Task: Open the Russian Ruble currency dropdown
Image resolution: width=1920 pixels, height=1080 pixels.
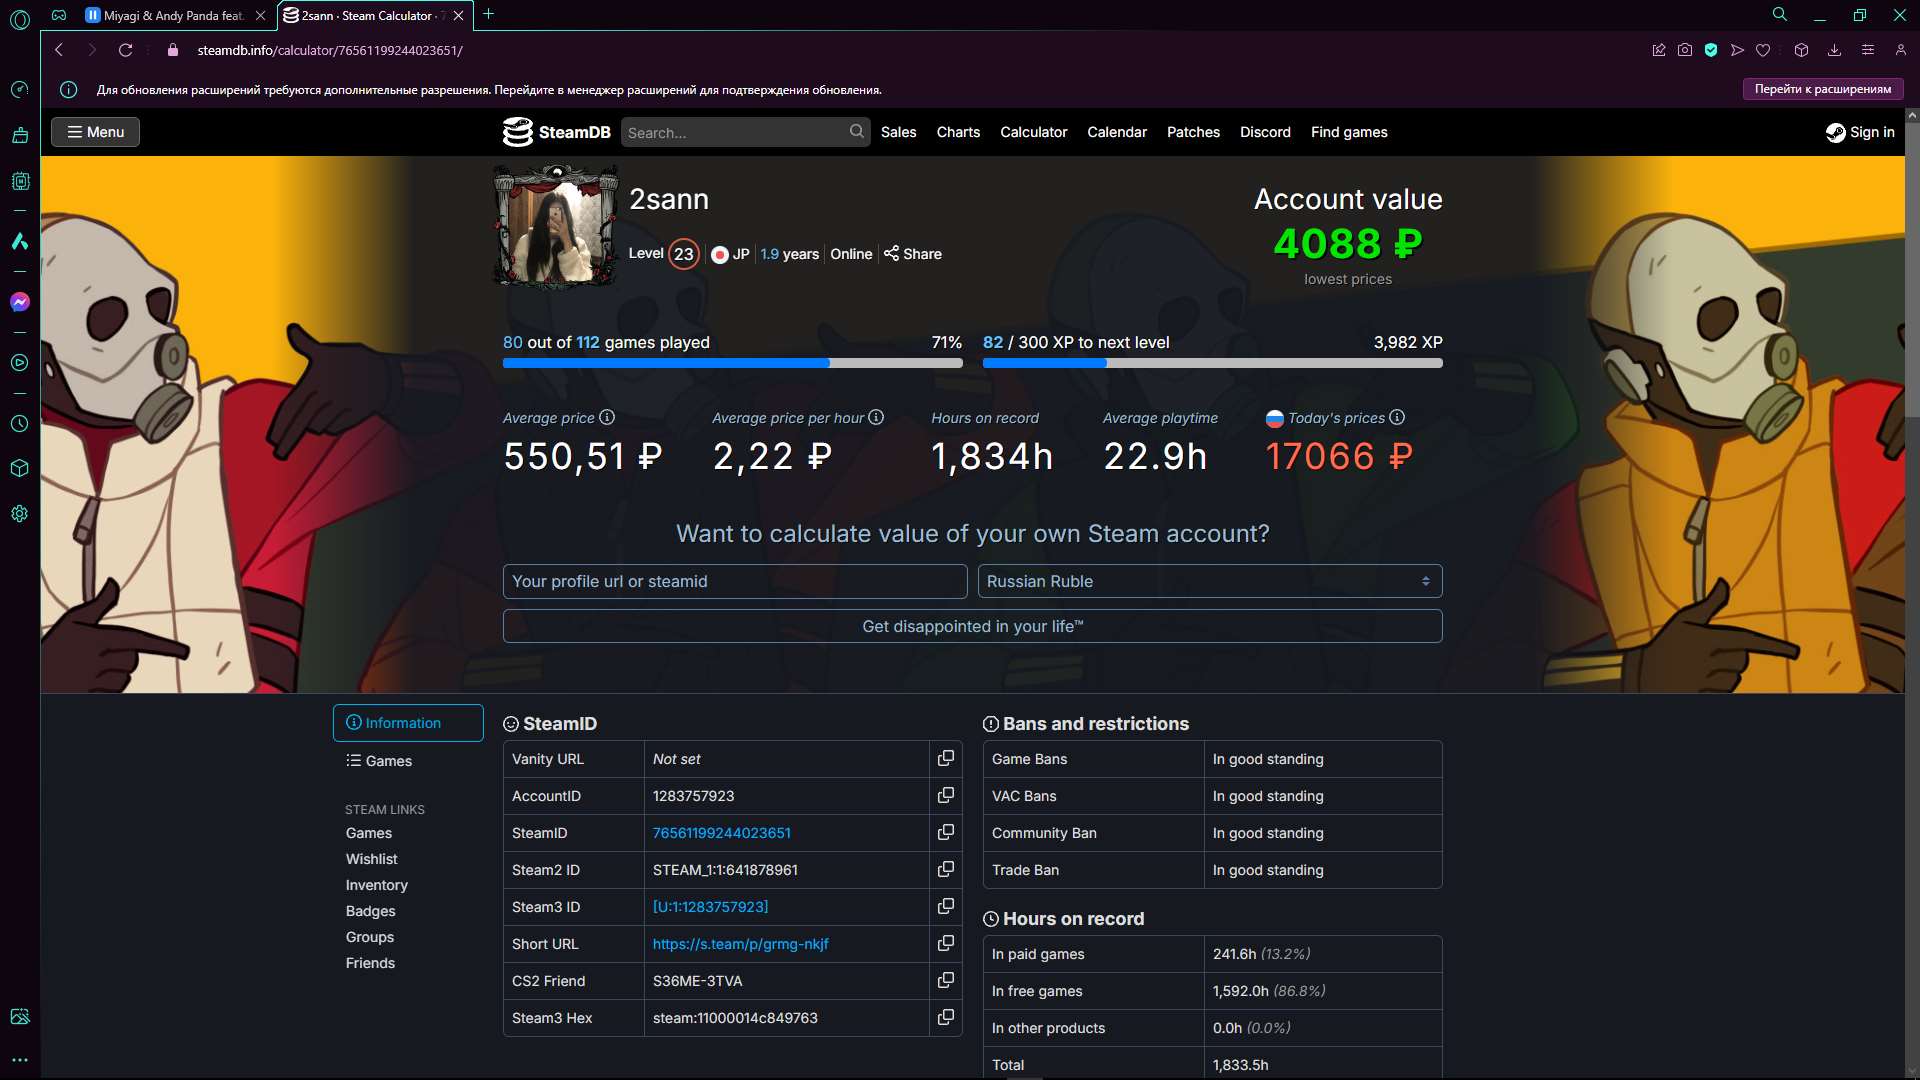Action: [x=1210, y=581]
